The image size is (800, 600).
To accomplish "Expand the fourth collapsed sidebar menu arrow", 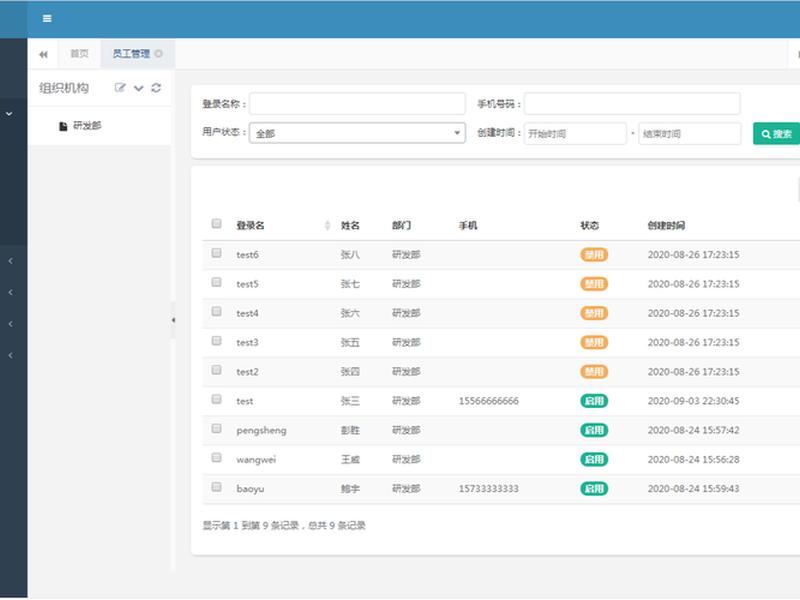I will click(x=11, y=356).
